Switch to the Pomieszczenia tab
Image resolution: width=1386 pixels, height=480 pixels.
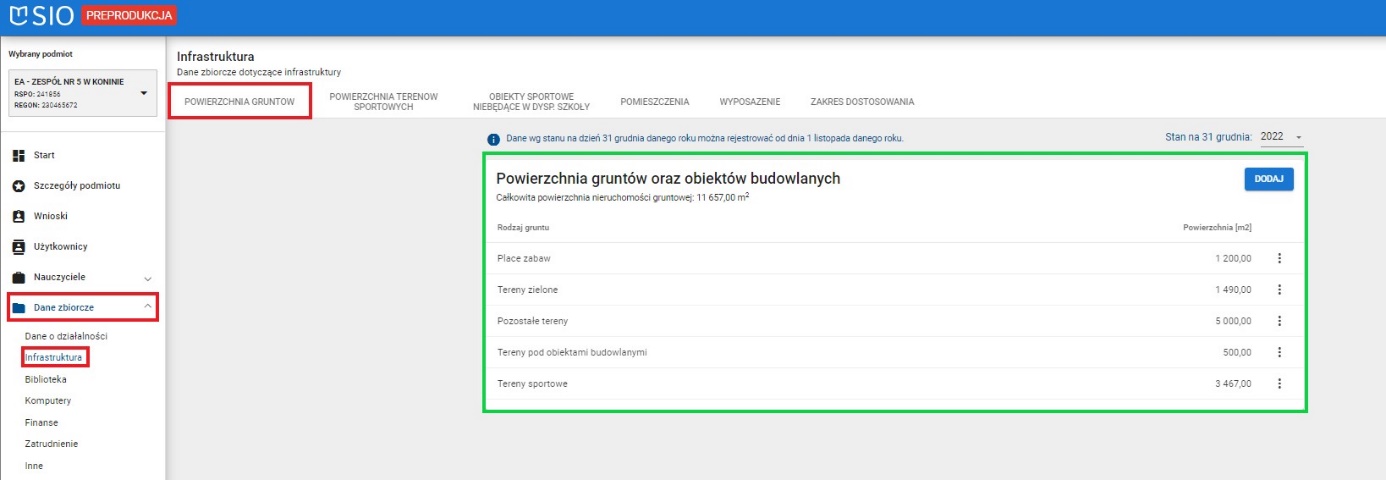click(654, 102)
